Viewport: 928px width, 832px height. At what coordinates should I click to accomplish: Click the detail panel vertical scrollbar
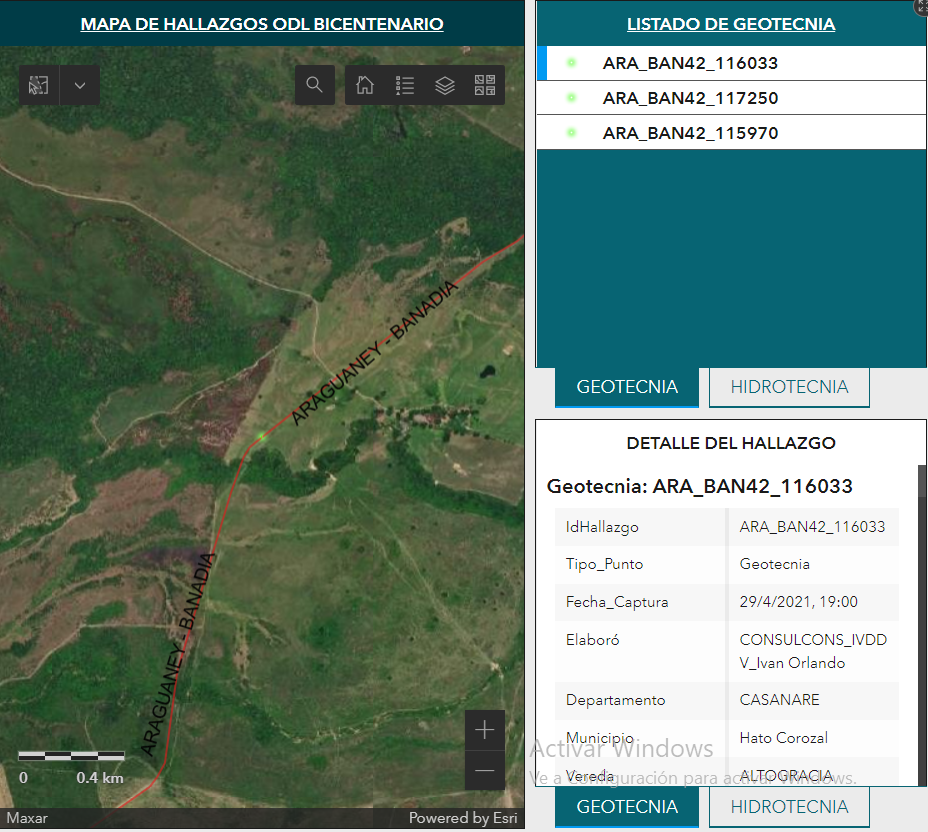(921, 600)
